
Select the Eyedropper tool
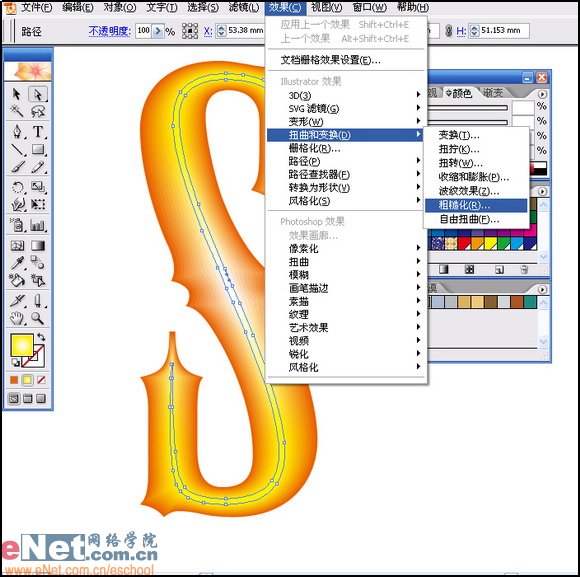[x=17, y=263]
